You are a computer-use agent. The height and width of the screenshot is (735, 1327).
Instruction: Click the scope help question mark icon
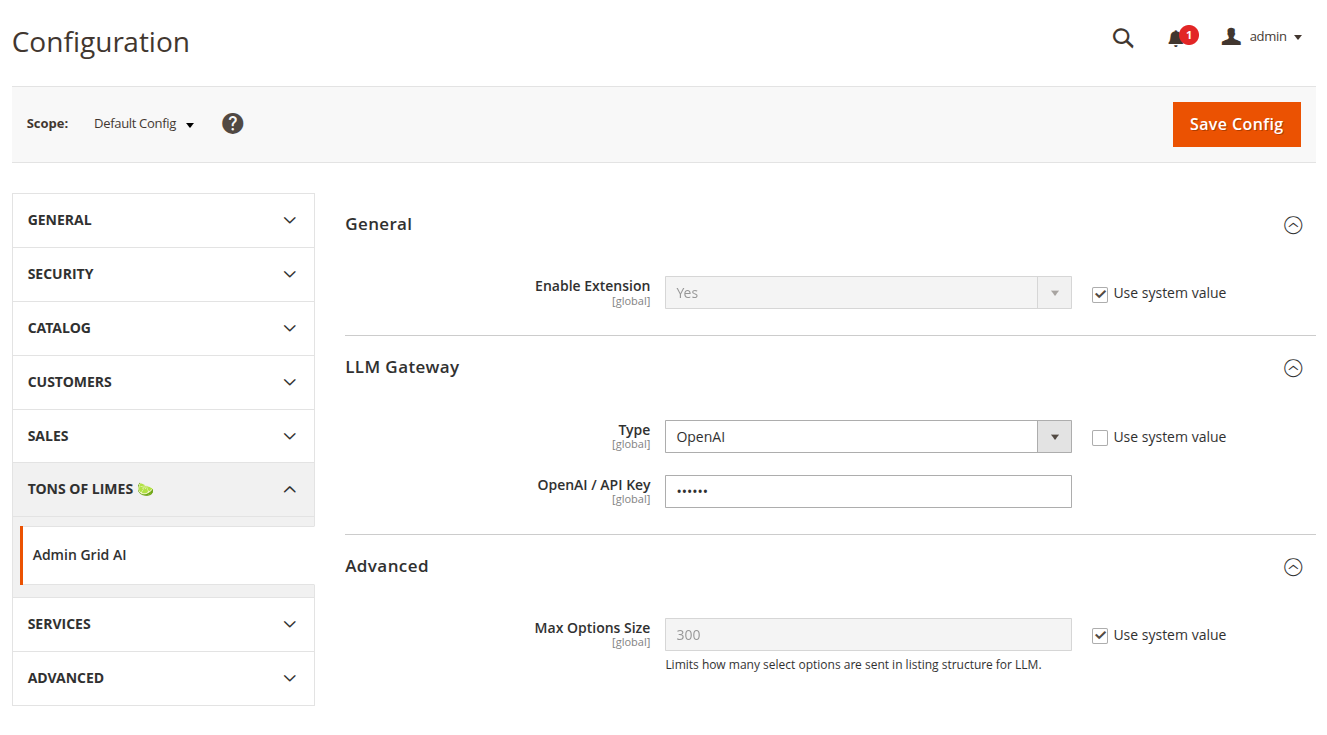pos(233,124)
